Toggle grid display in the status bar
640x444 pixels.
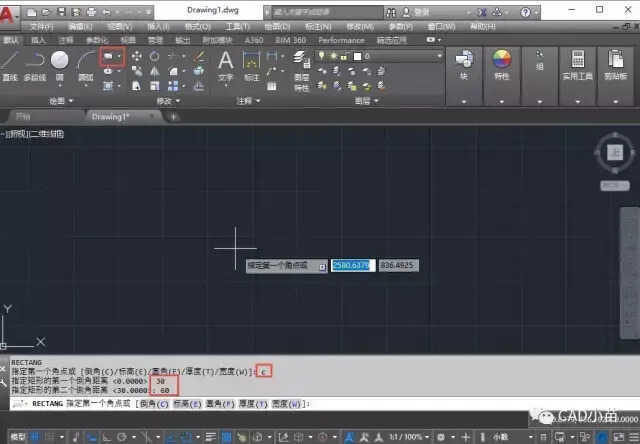[x=35, y=437]
